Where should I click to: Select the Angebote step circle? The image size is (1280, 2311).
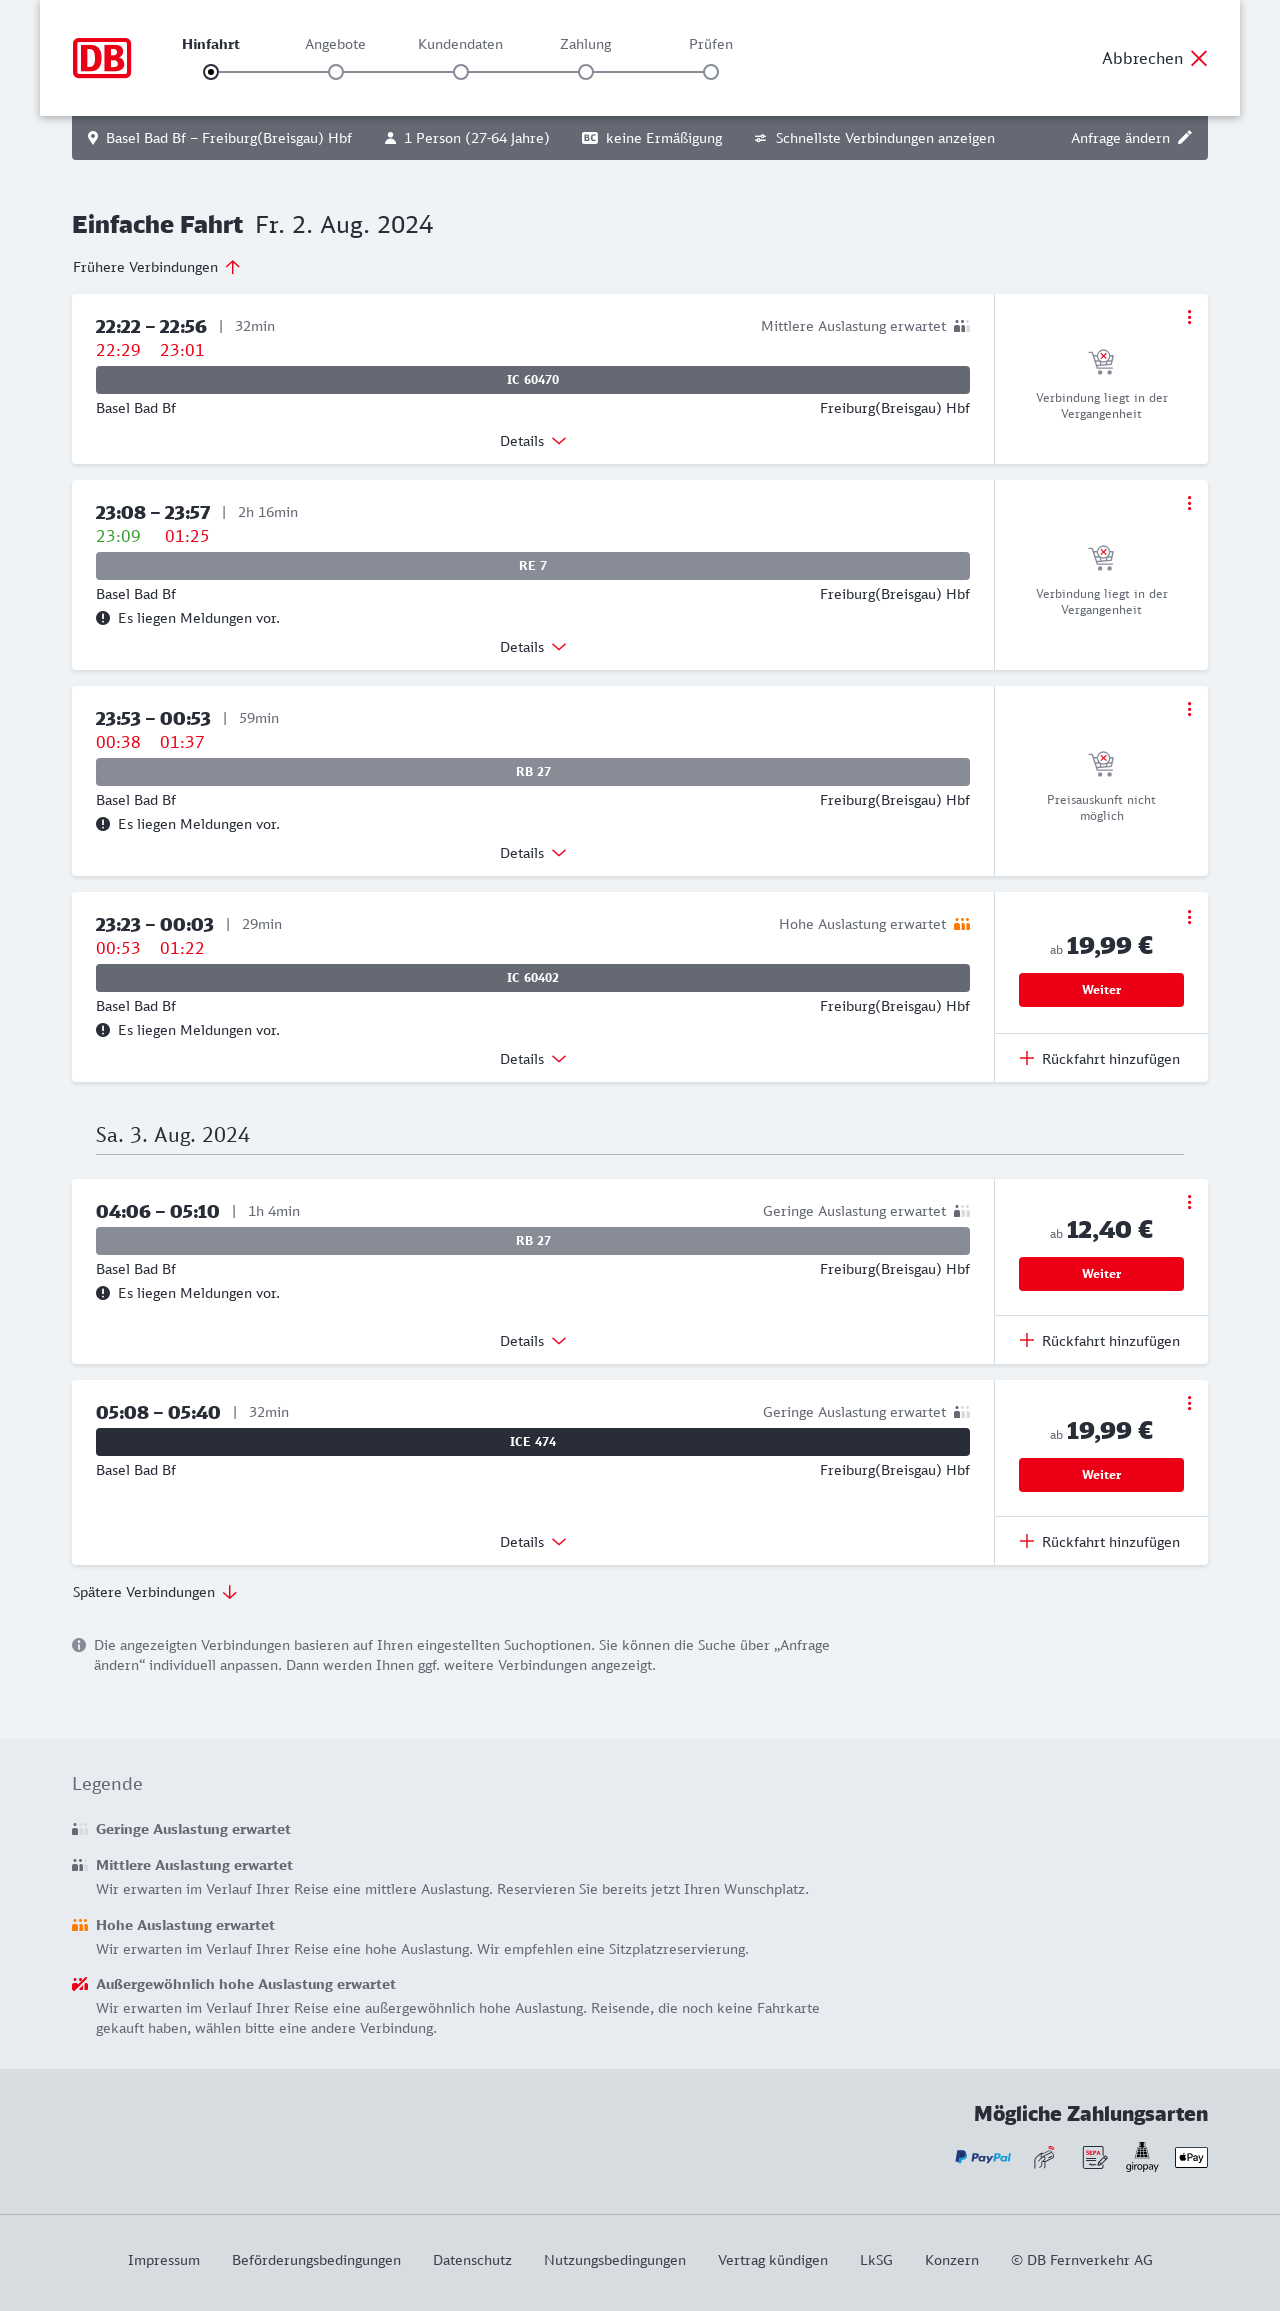coord(336,72)
